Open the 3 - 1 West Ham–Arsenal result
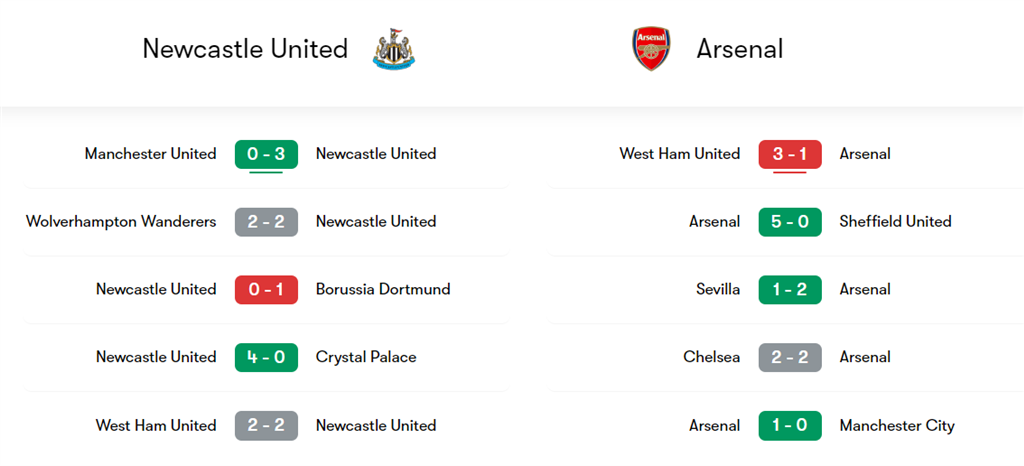The height and width of the screenshot is (466, 1024). [790, 154]
